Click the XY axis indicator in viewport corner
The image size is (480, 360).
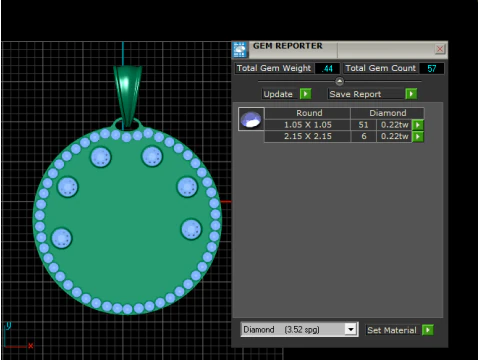[x=19, y=336]
